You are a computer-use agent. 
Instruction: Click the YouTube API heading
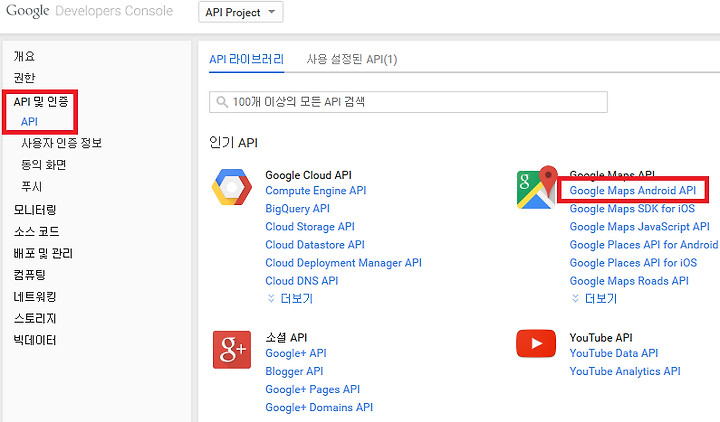click(601, 338)
